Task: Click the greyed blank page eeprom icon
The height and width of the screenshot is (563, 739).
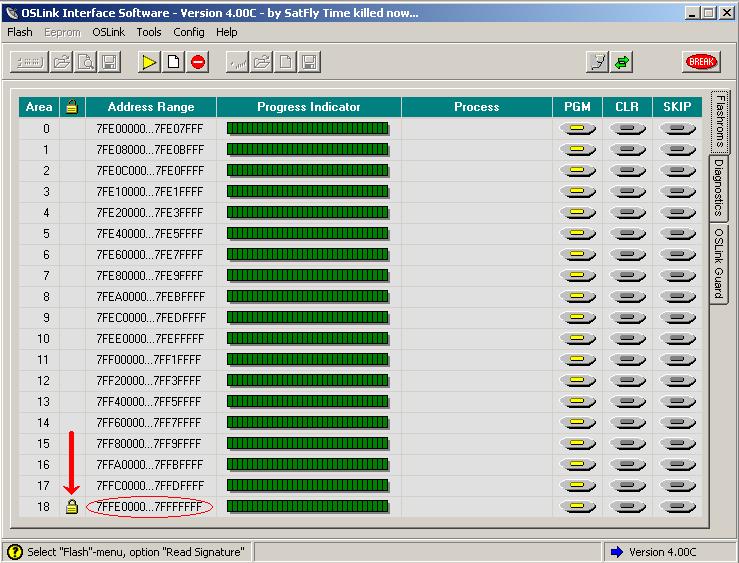Action: 286,62
